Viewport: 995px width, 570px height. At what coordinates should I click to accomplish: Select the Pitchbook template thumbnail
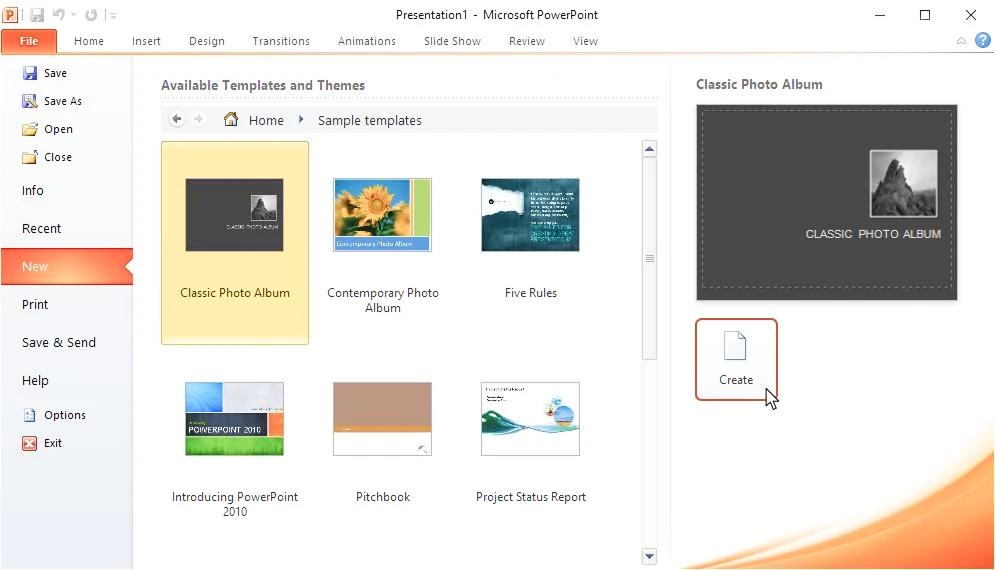[x=382, y=419]
